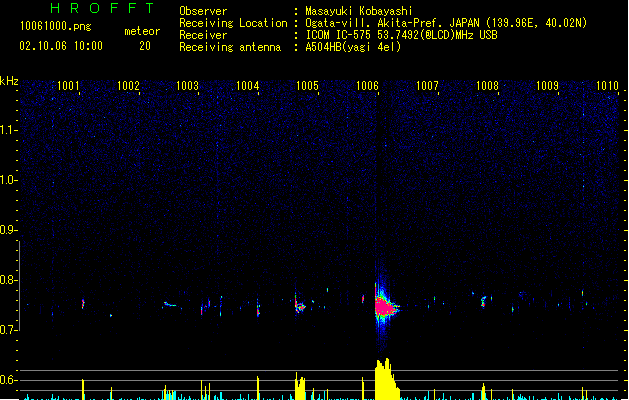Screen dimensions: 629x400
Task: Click the 1008 time marker
Action: click(x=487, y=86)
